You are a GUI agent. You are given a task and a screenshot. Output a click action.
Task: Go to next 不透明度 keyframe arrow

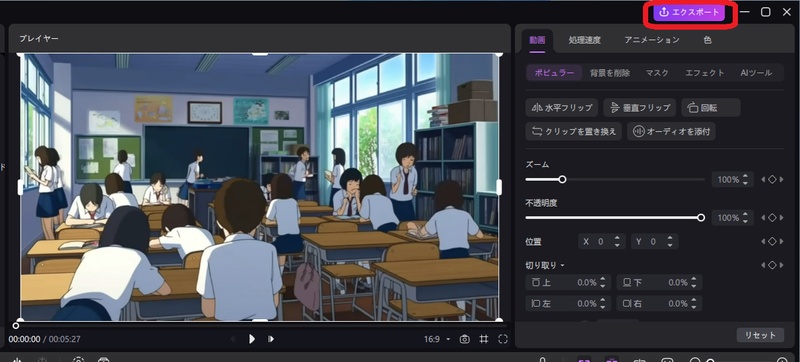click(x=781, y=218)
